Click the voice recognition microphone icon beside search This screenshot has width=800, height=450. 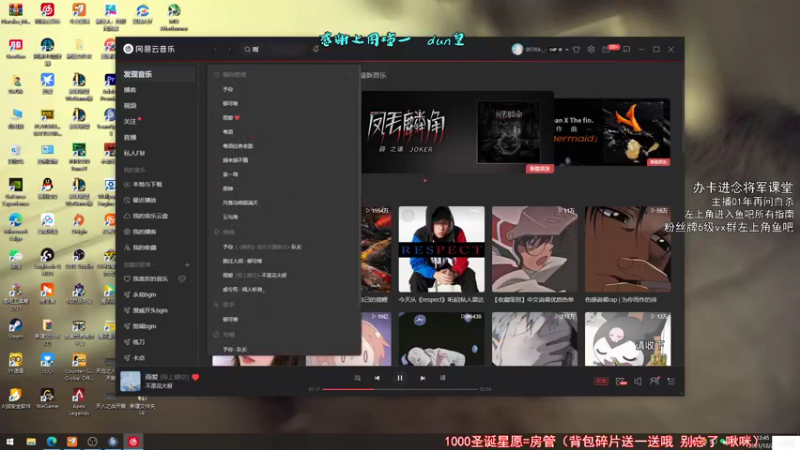point(316,49)
